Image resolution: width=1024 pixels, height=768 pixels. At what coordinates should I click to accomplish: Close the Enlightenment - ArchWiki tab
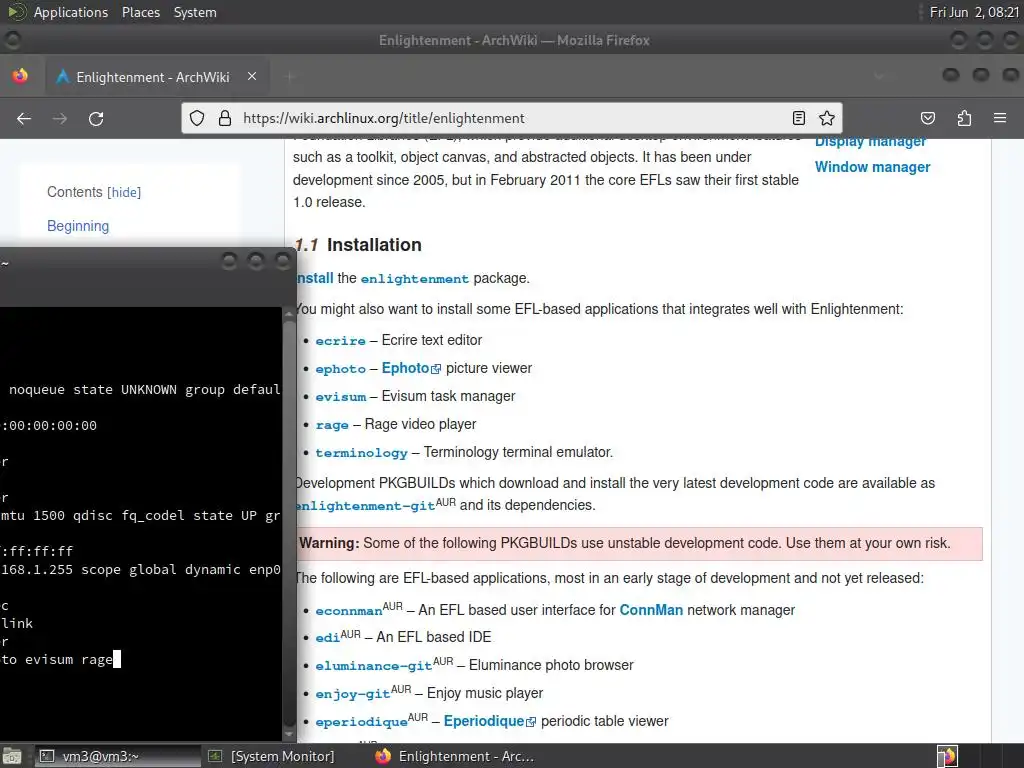[x=252, y=76]
